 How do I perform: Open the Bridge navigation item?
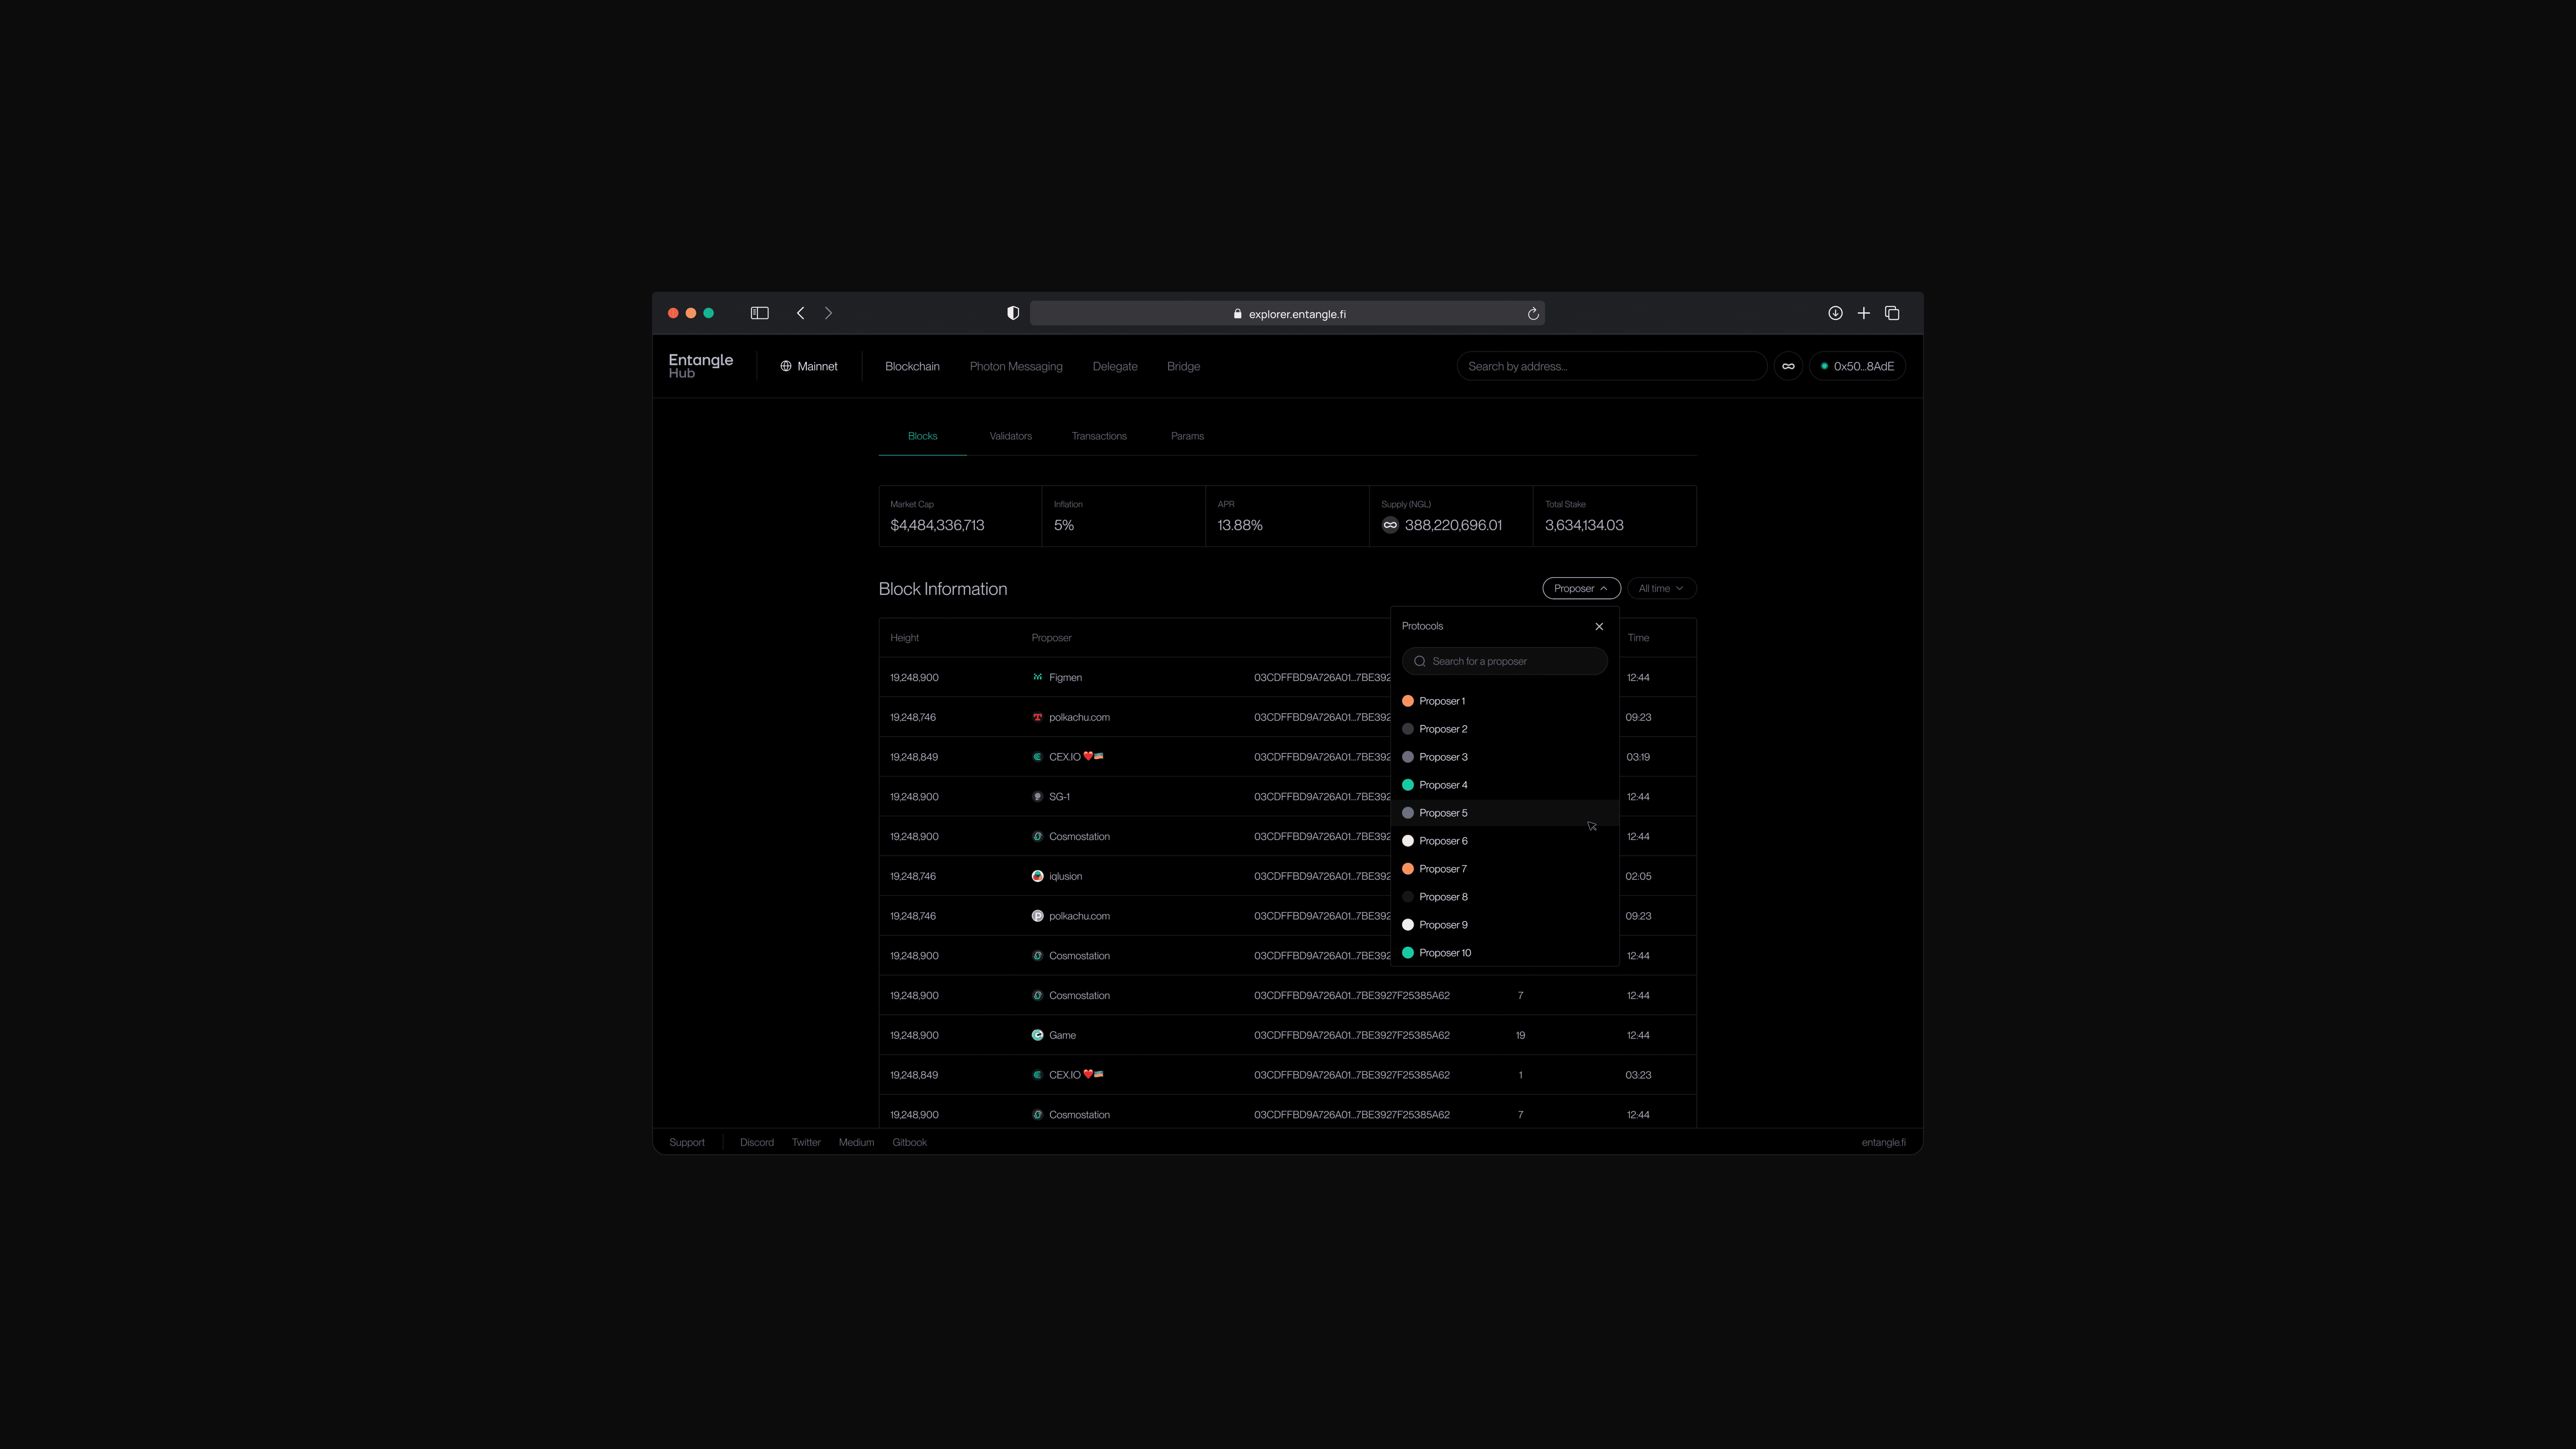1183,366
